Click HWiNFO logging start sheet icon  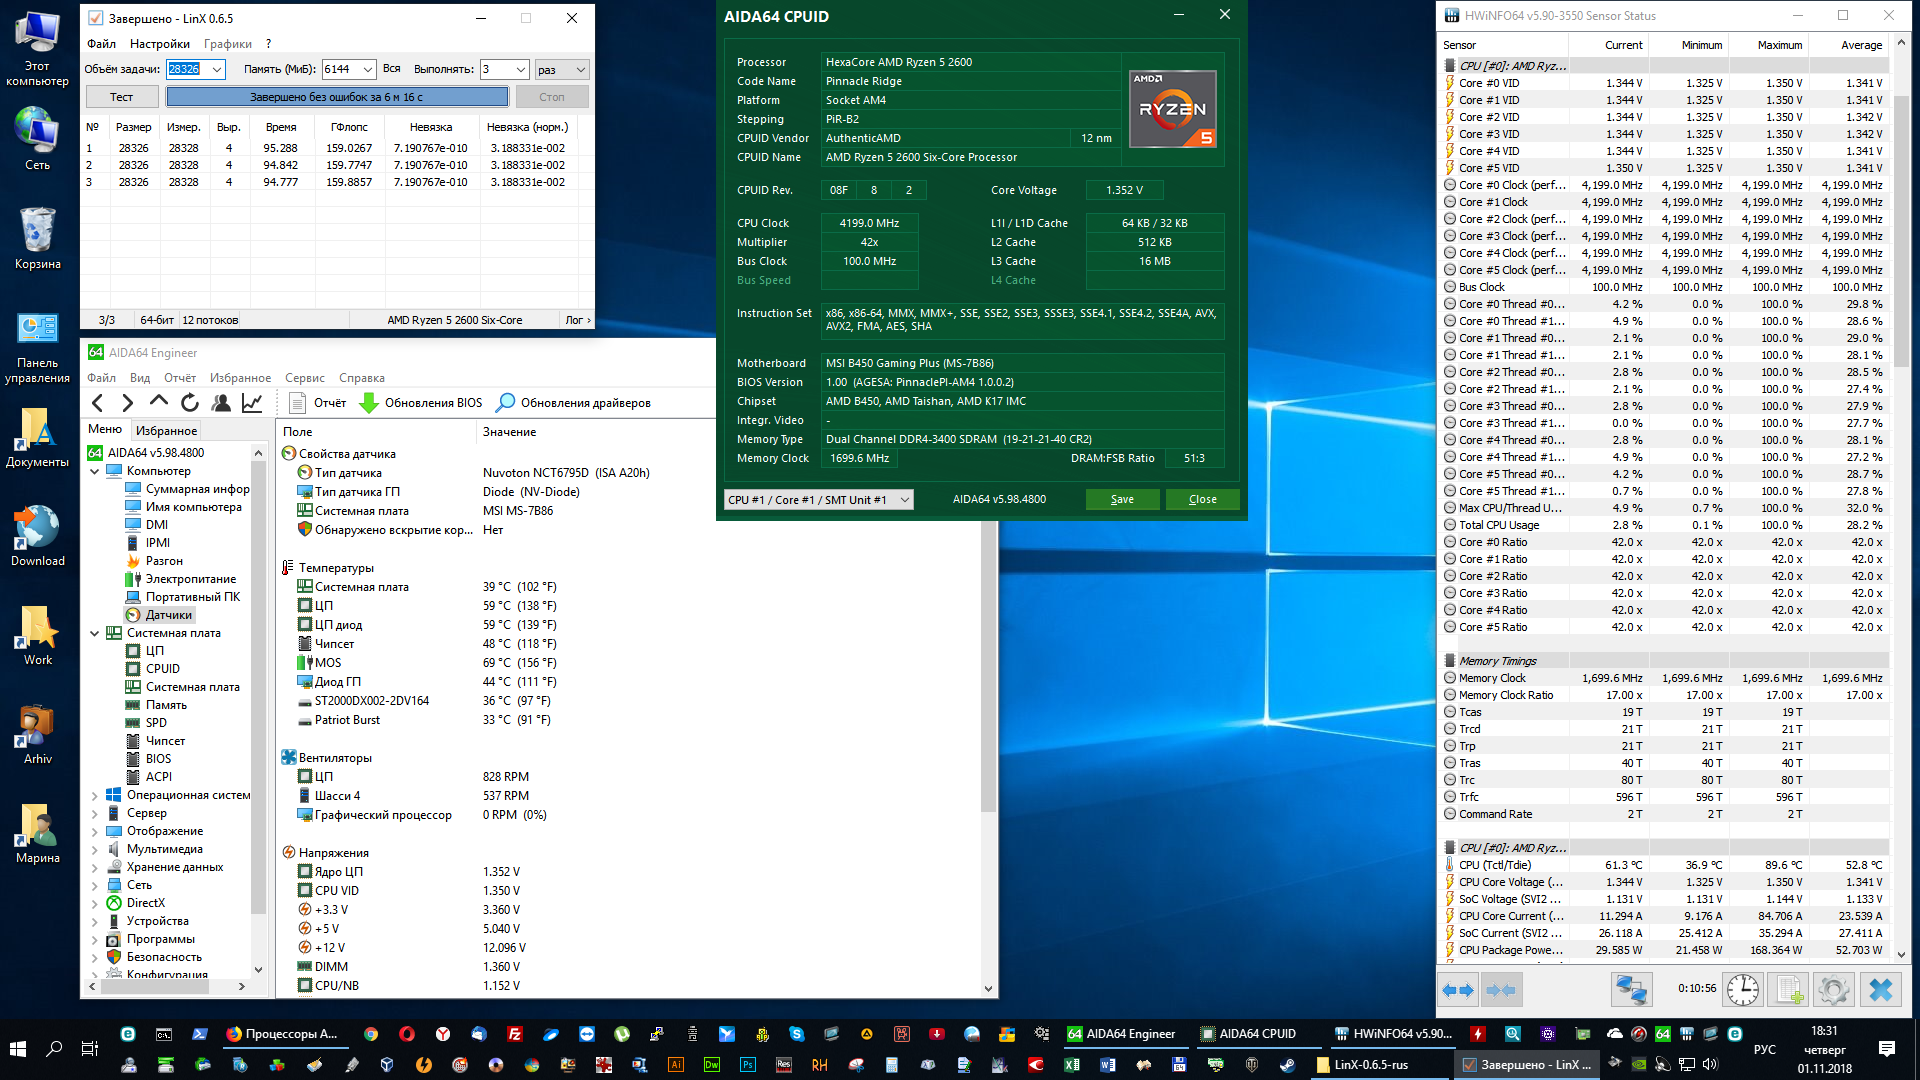(1788, 990)
